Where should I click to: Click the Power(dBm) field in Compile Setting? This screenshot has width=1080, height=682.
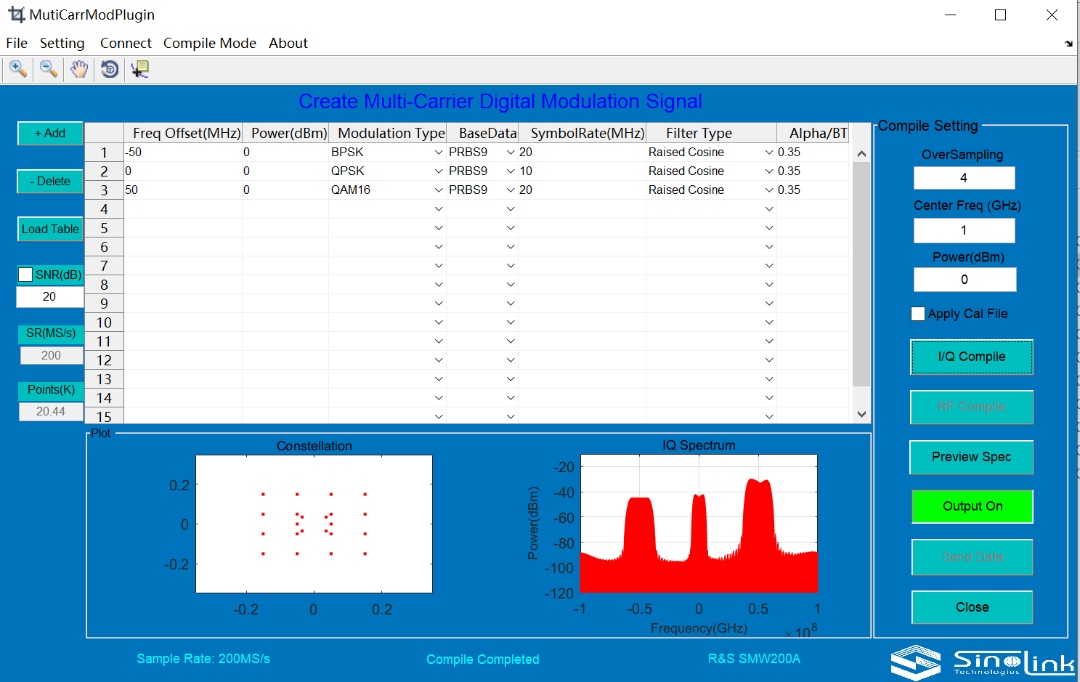[x=964, y=279]
